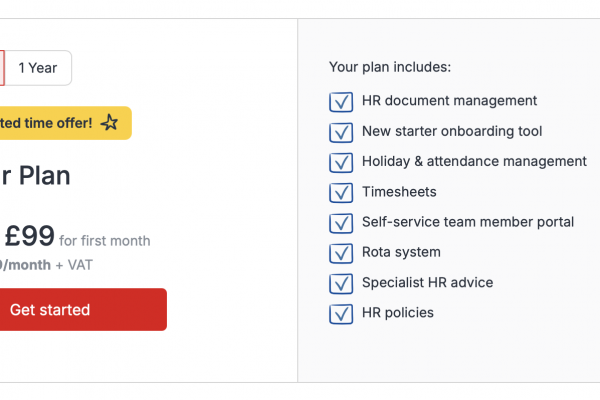Image resolution: width=600 pixels, height=400 pixels.
Task: Click the limited time offer text in the badge
Action: coord(46,123)
